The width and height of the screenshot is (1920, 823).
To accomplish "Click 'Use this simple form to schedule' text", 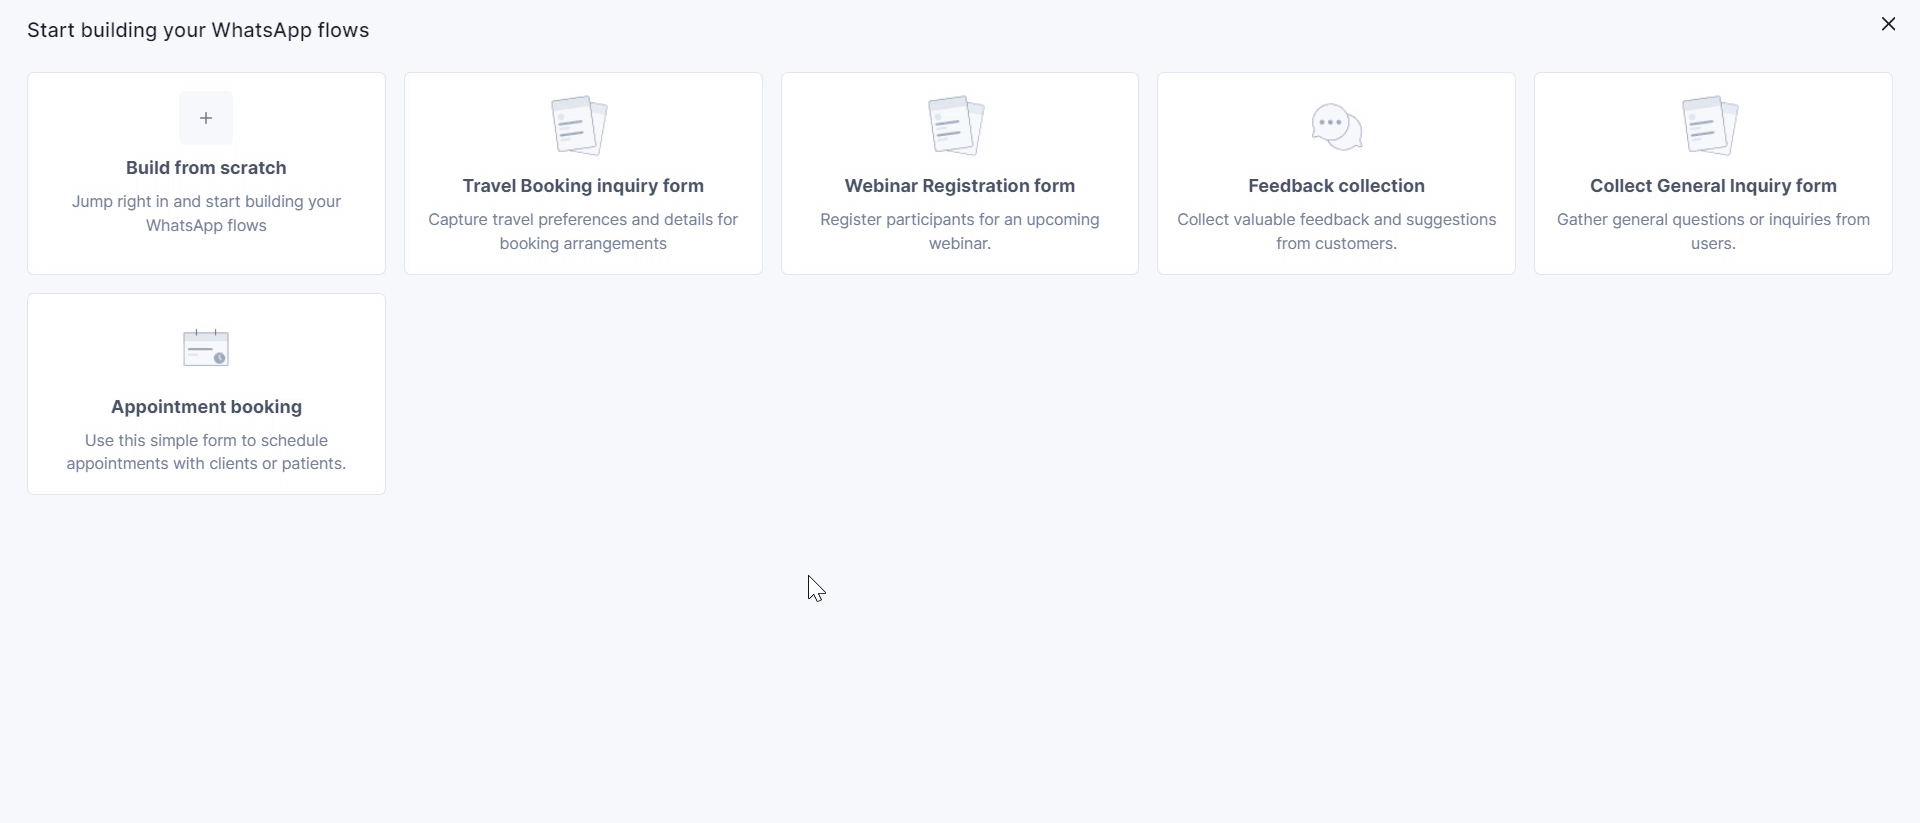I will pyautogui.click(x=206, y=452).
